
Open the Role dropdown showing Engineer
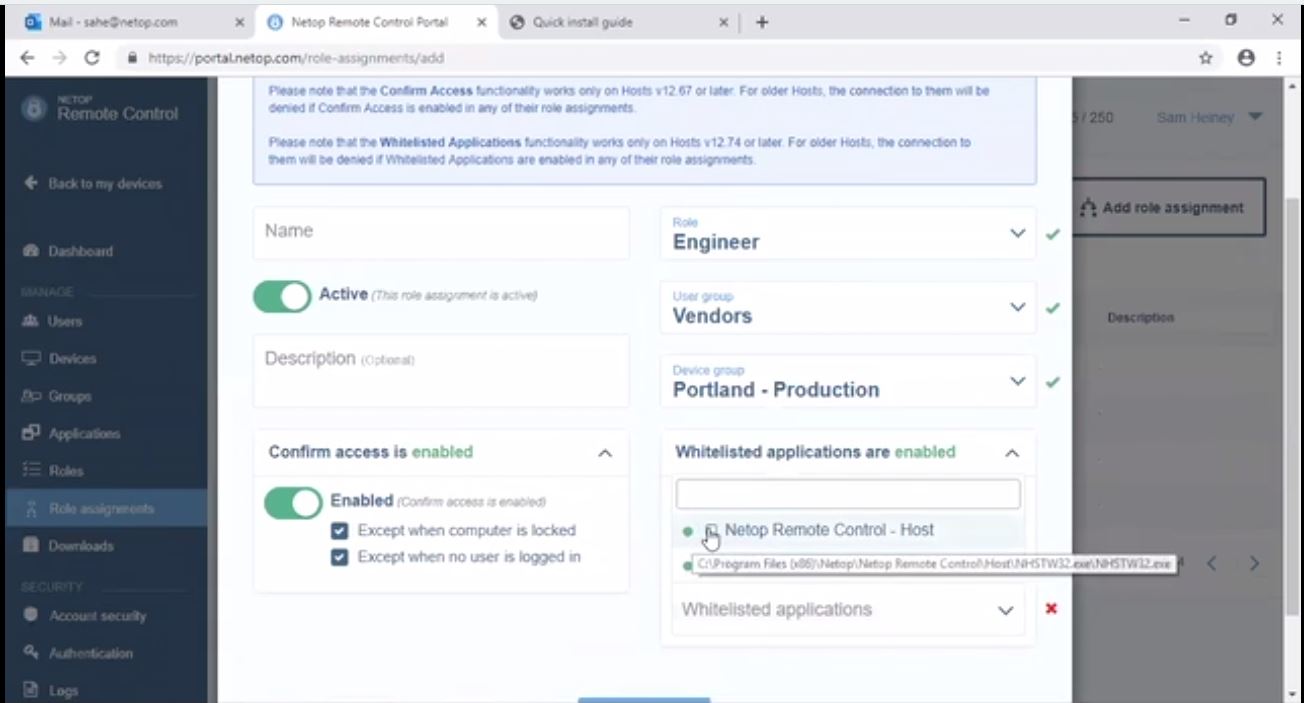(848, 234)
